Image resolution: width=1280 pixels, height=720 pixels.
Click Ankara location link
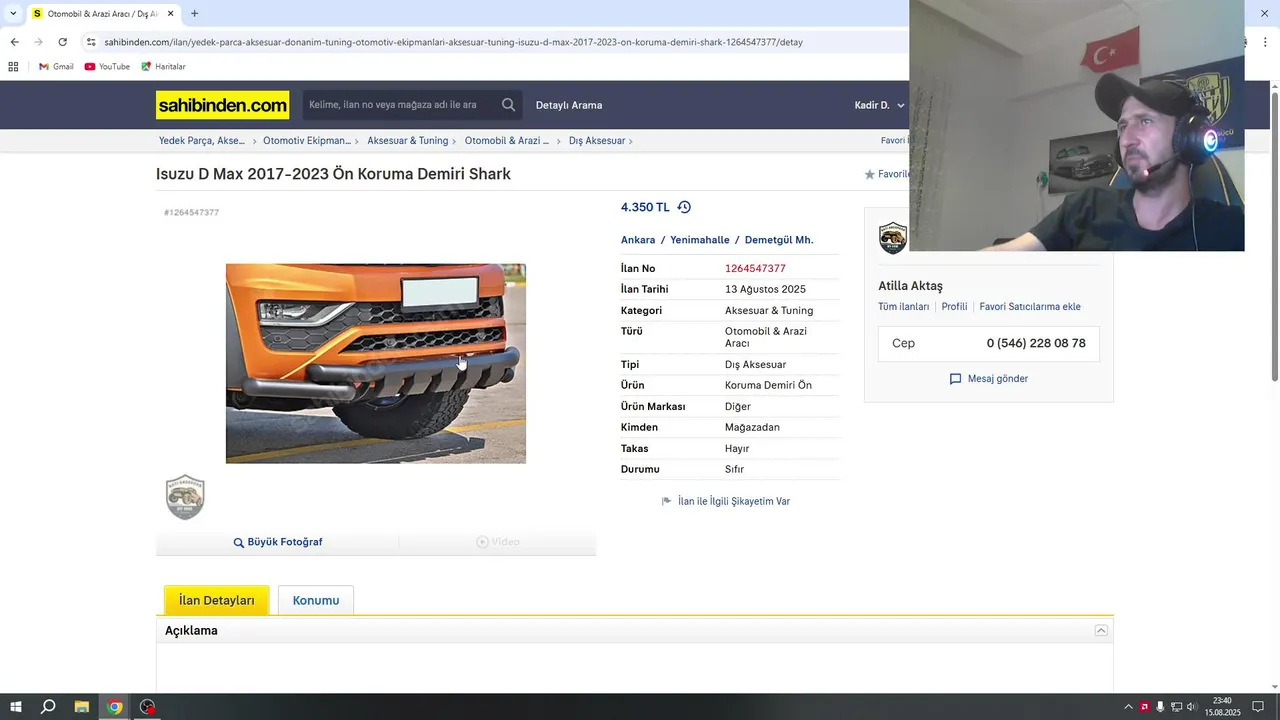(x=638, y=240)
